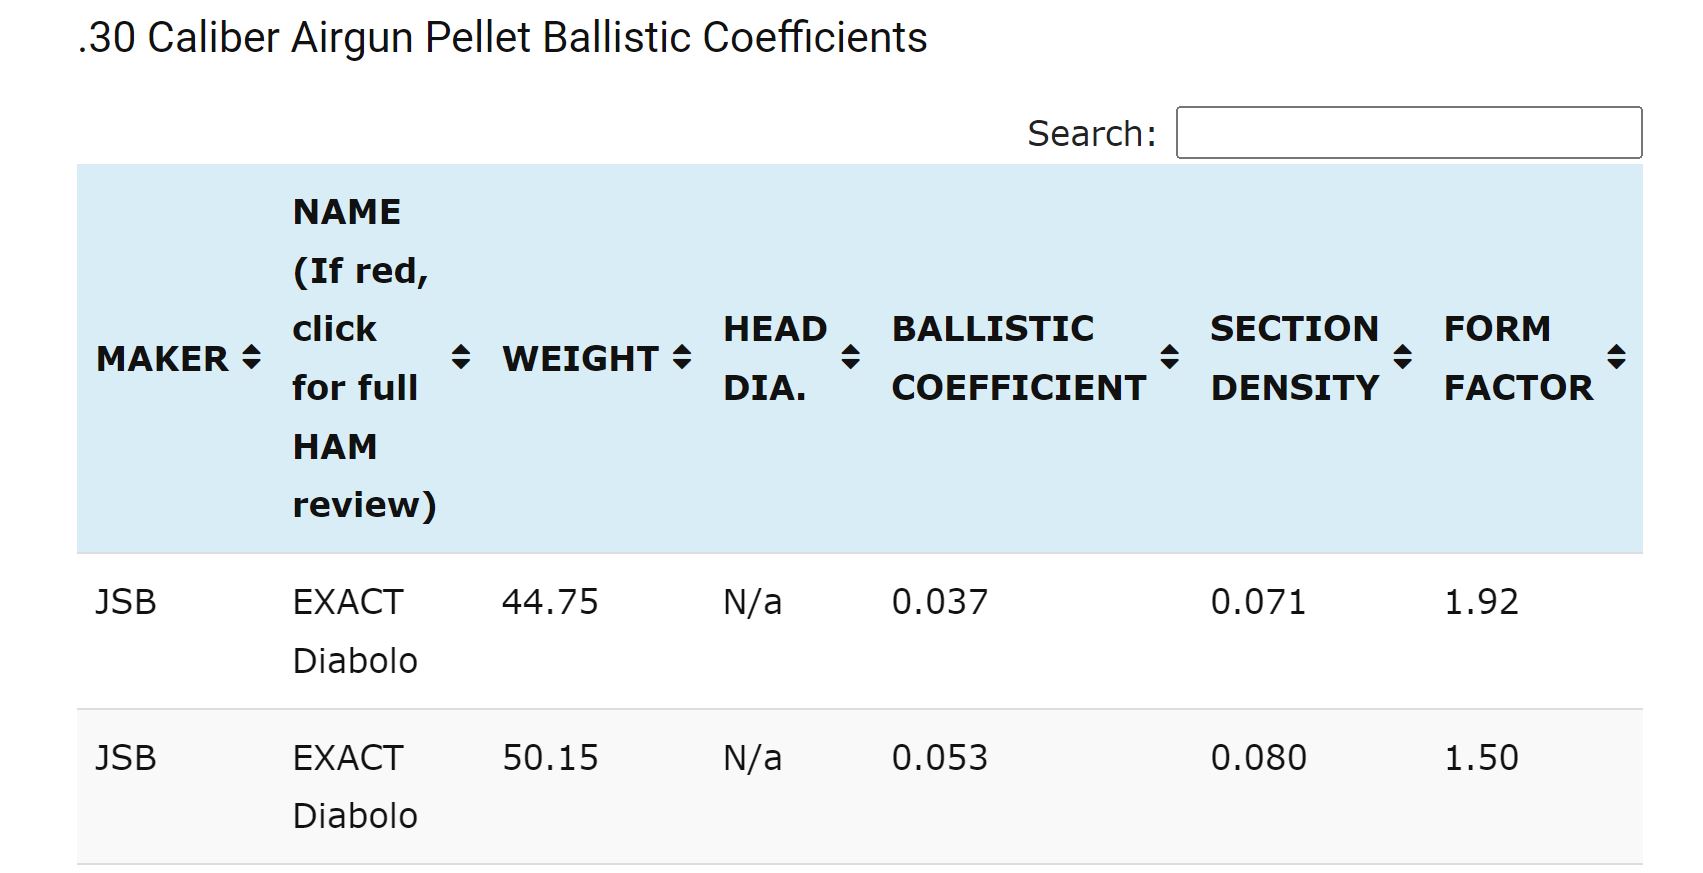1703x873 pixels.
Task: Click the 1.92 form factor cell
Action: tap(1481, 602)
